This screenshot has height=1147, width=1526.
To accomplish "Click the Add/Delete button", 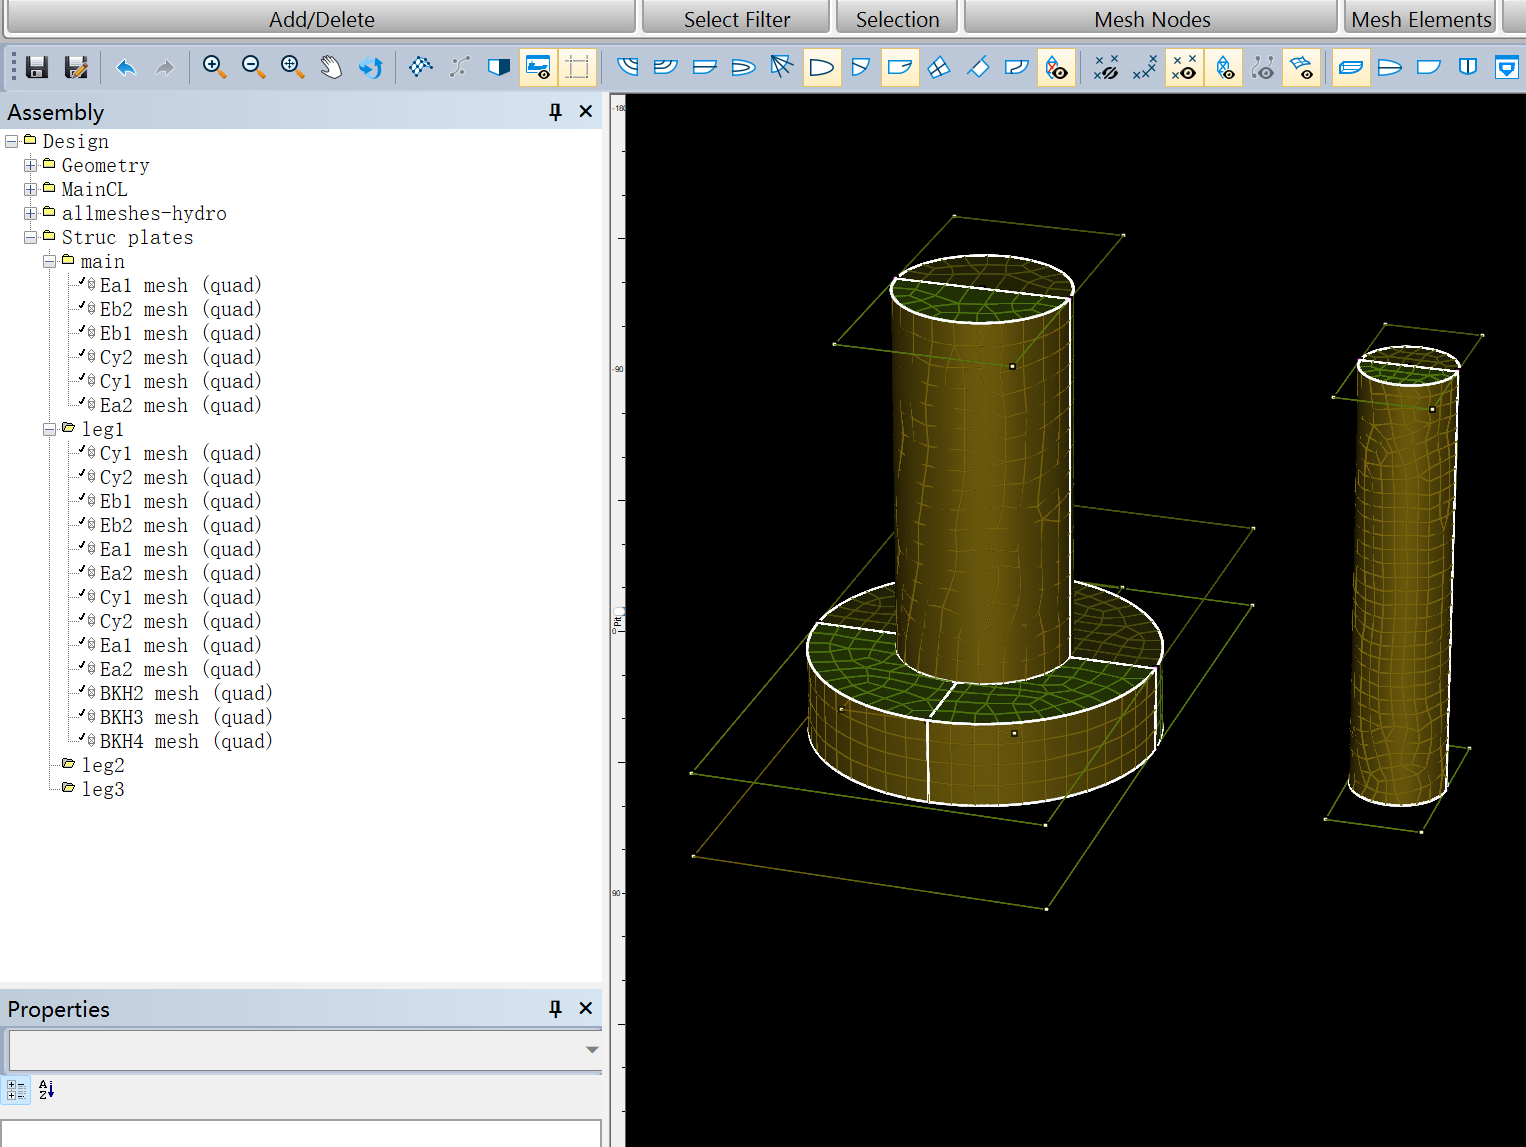I will (x=321, y=19).
